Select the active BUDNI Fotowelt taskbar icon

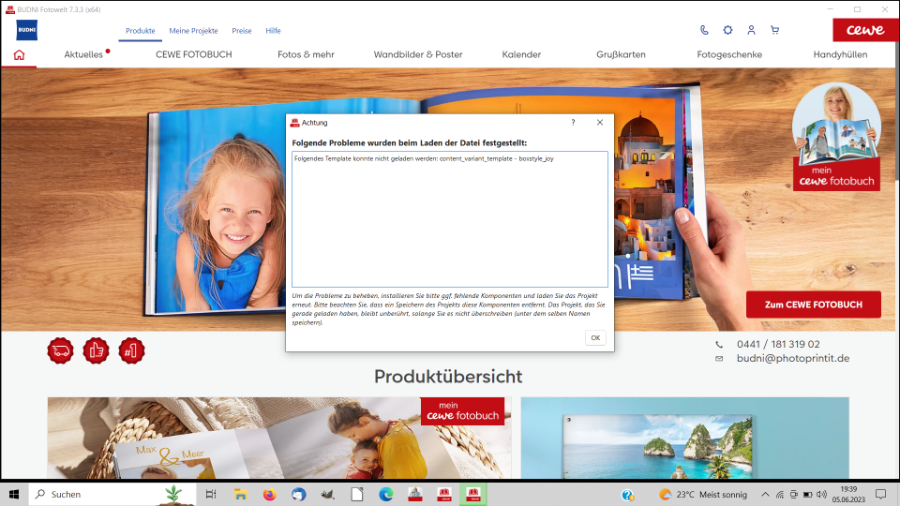(473, 494)
